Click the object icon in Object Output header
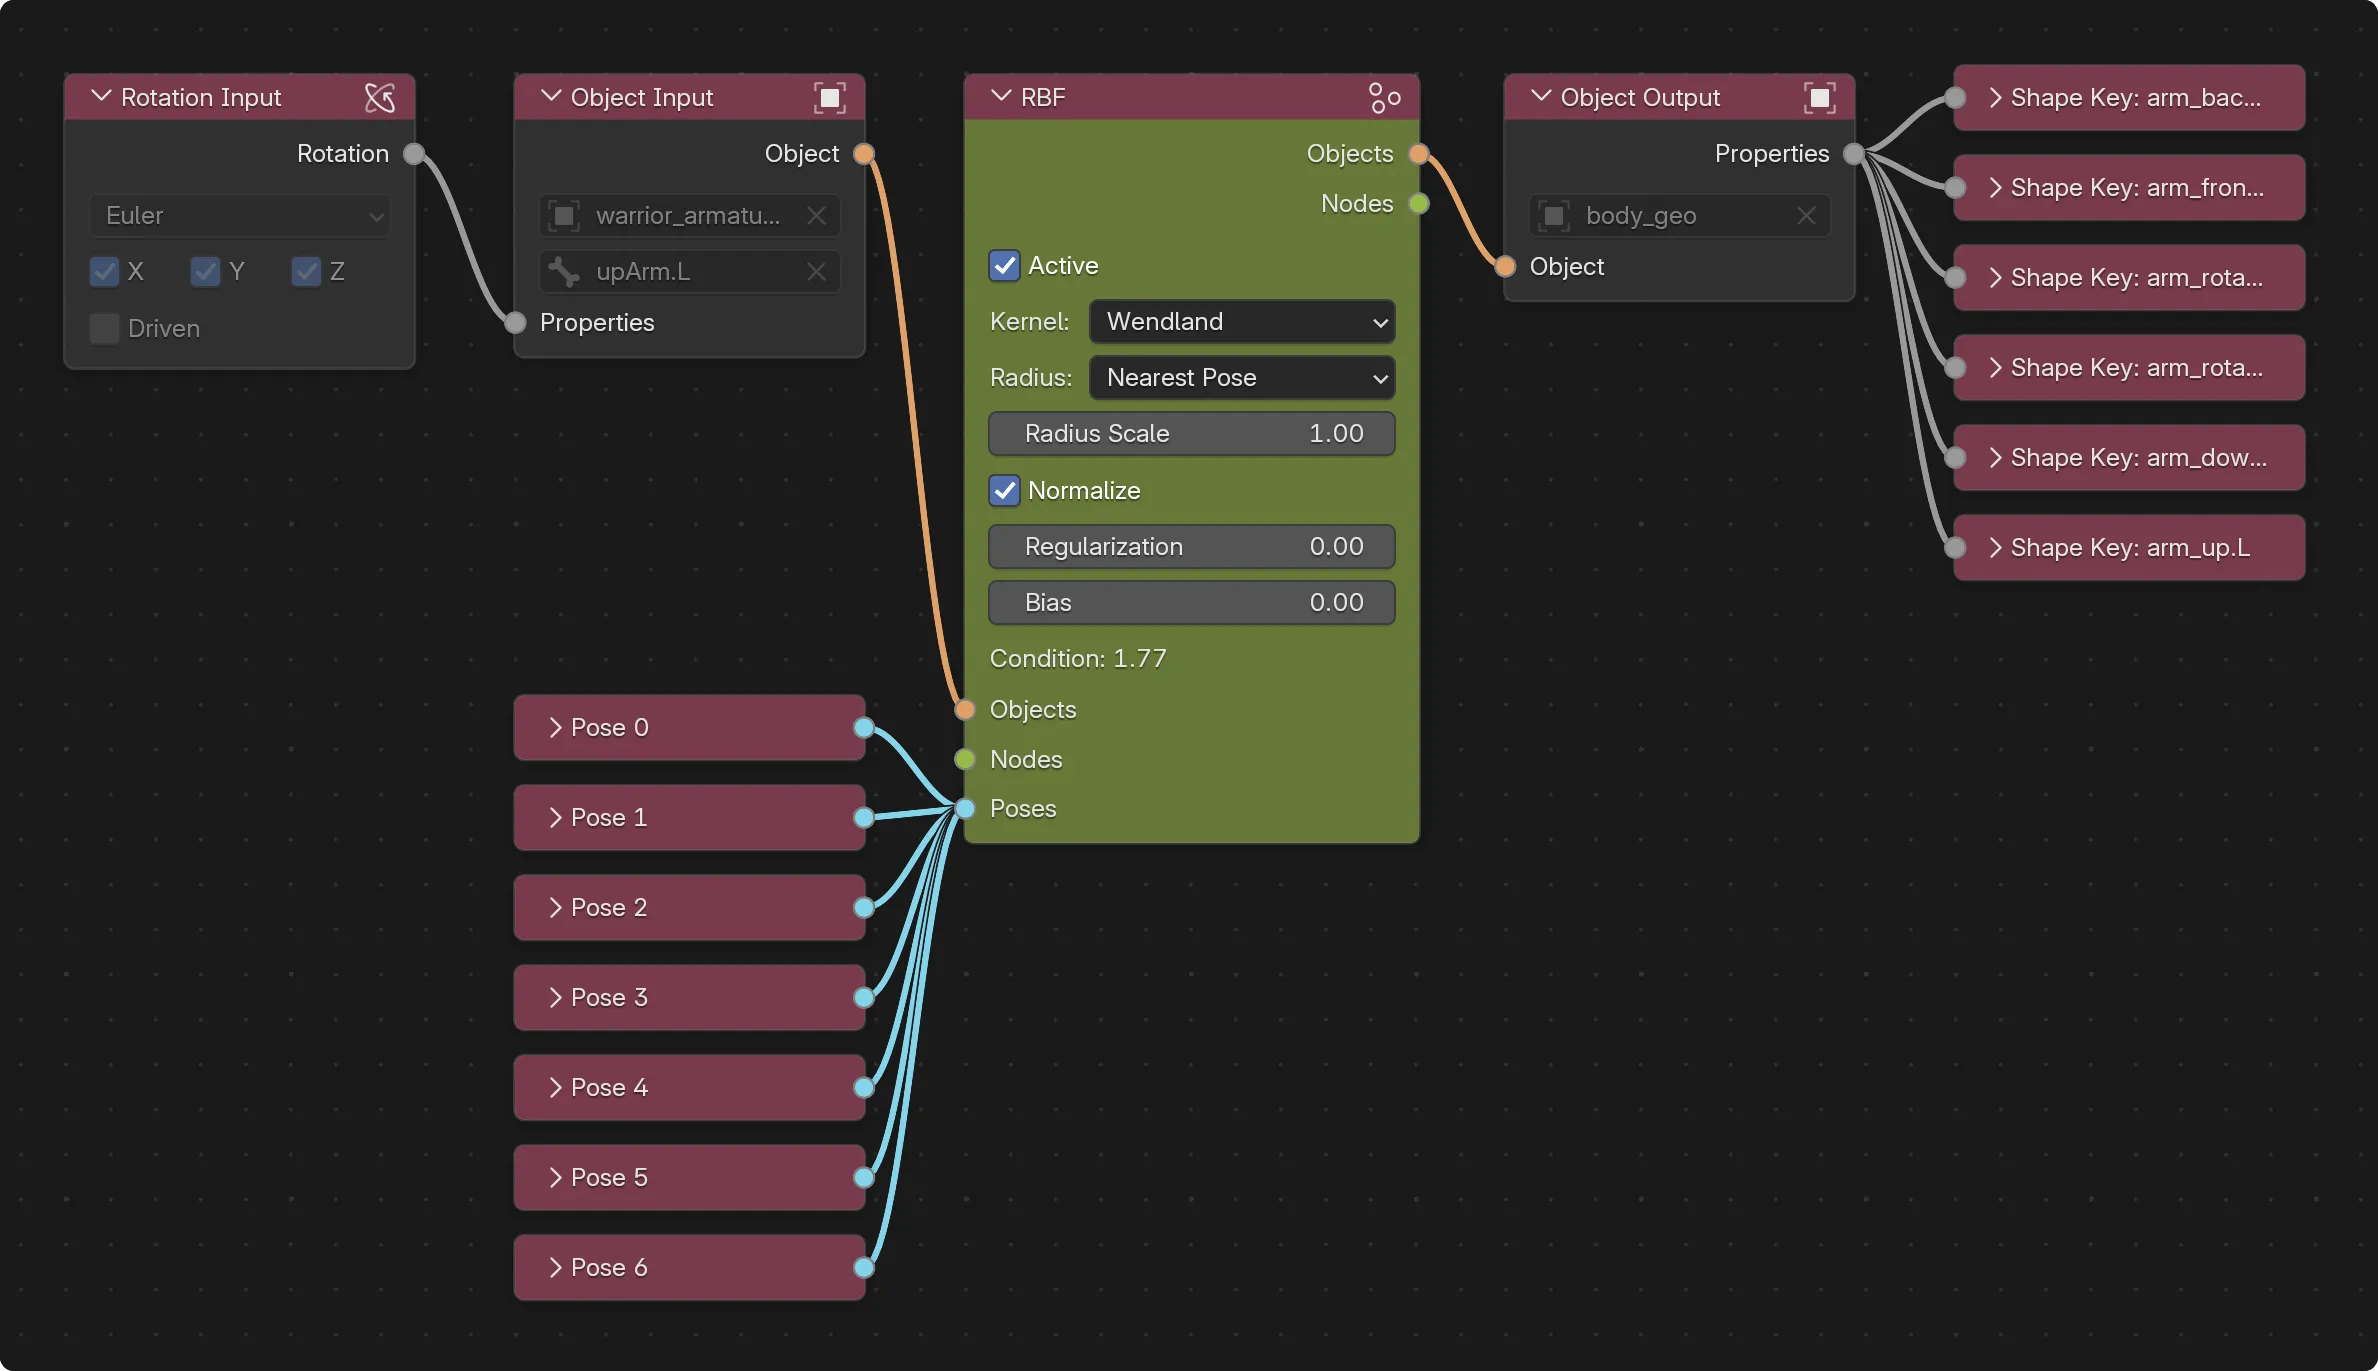The width and height of the screenshot is (2378, 1371). pyautogui.click(x=1820, y=97)
